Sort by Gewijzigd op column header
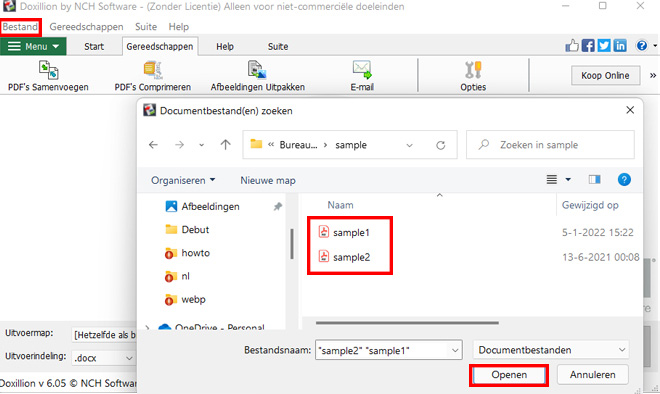The image size is (660, 394). 590,205
